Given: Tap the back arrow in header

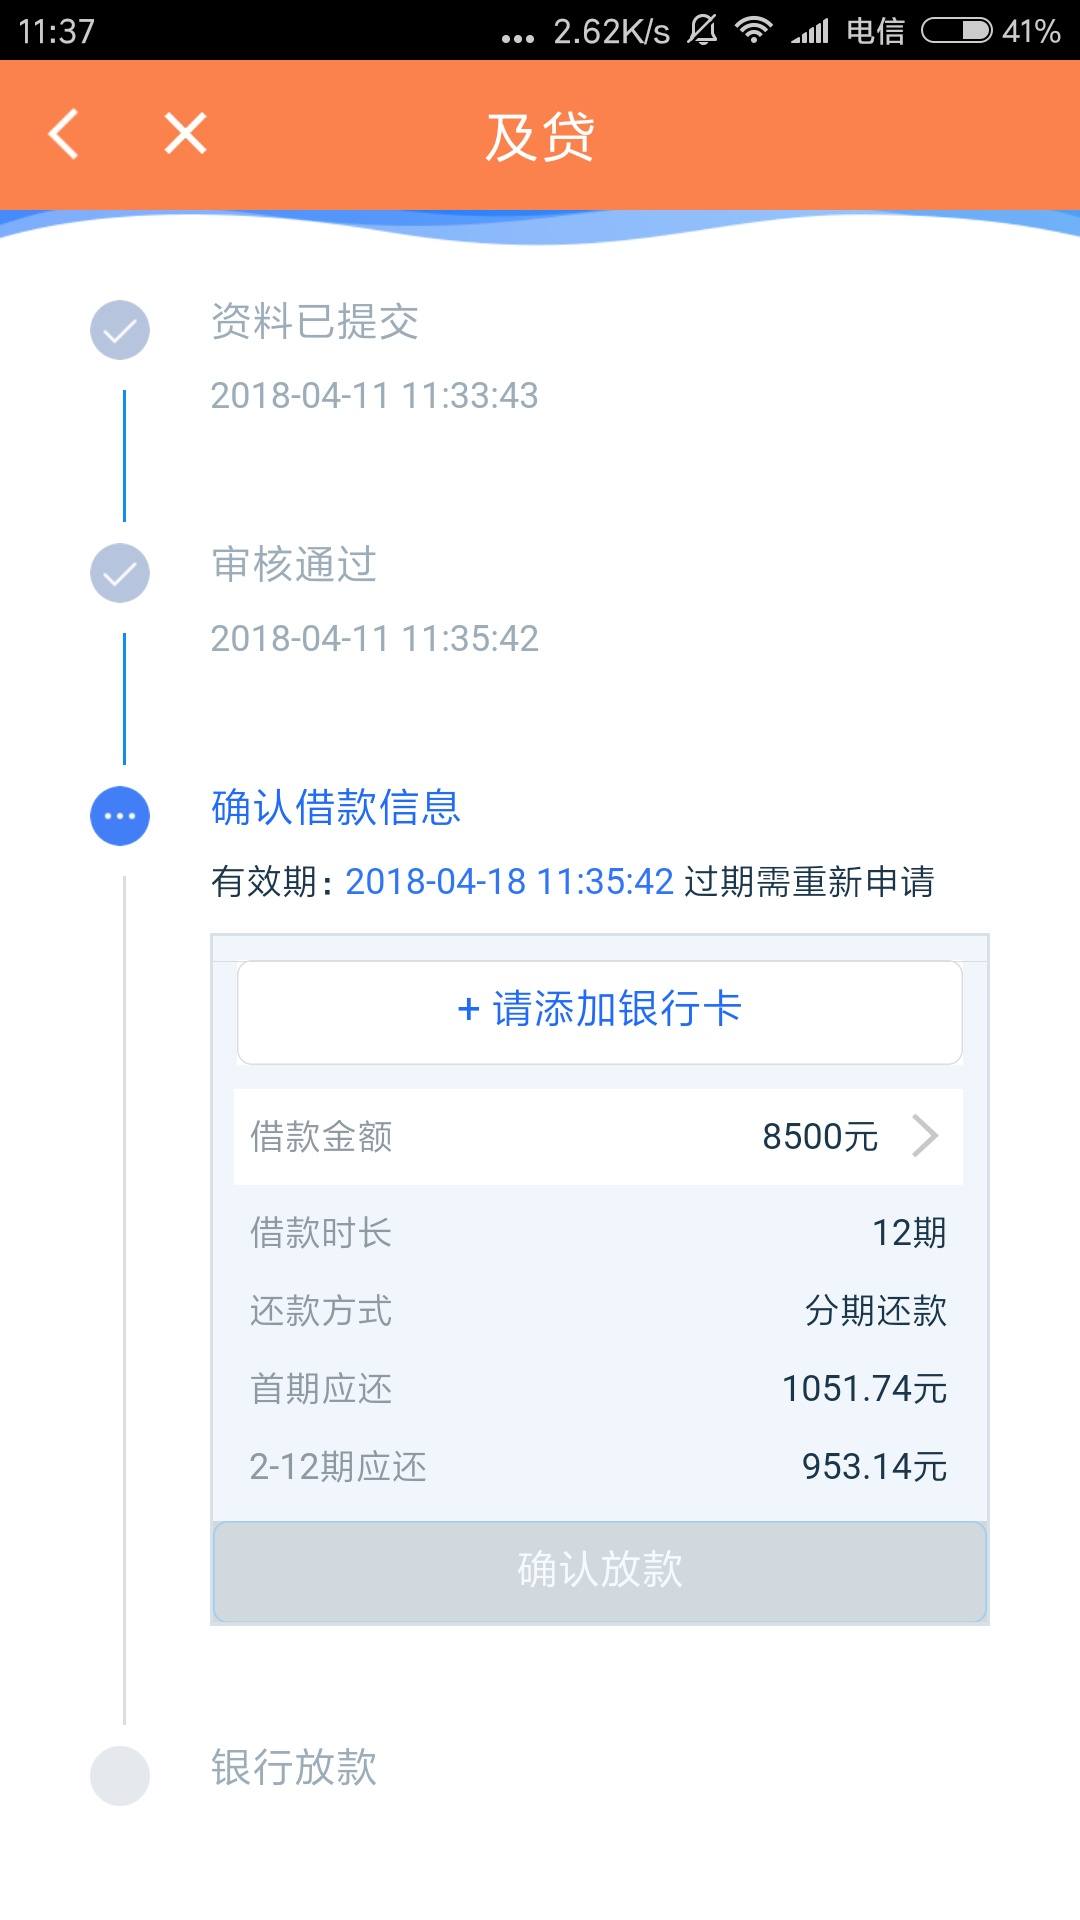Looking at the screenshot, I should point(64,134).
